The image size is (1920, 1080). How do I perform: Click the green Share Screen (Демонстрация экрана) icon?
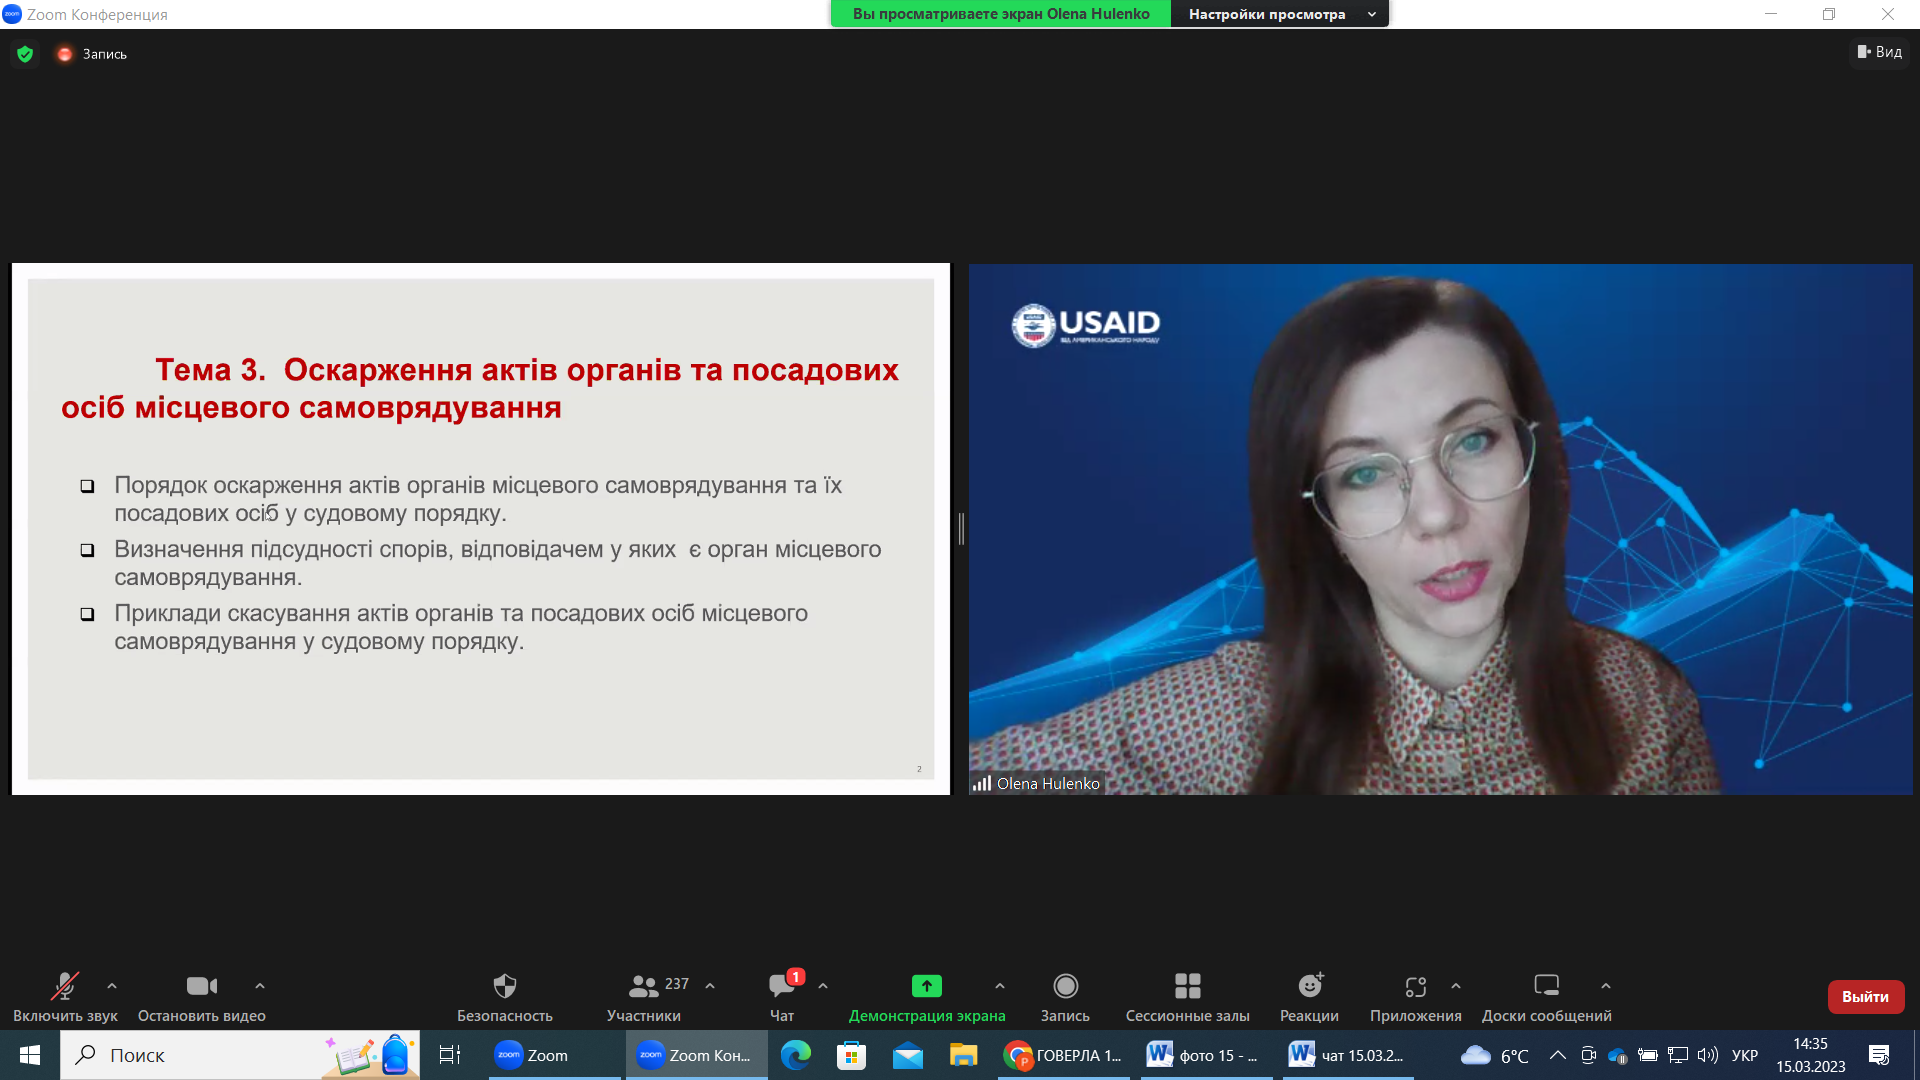click(926, 987)
